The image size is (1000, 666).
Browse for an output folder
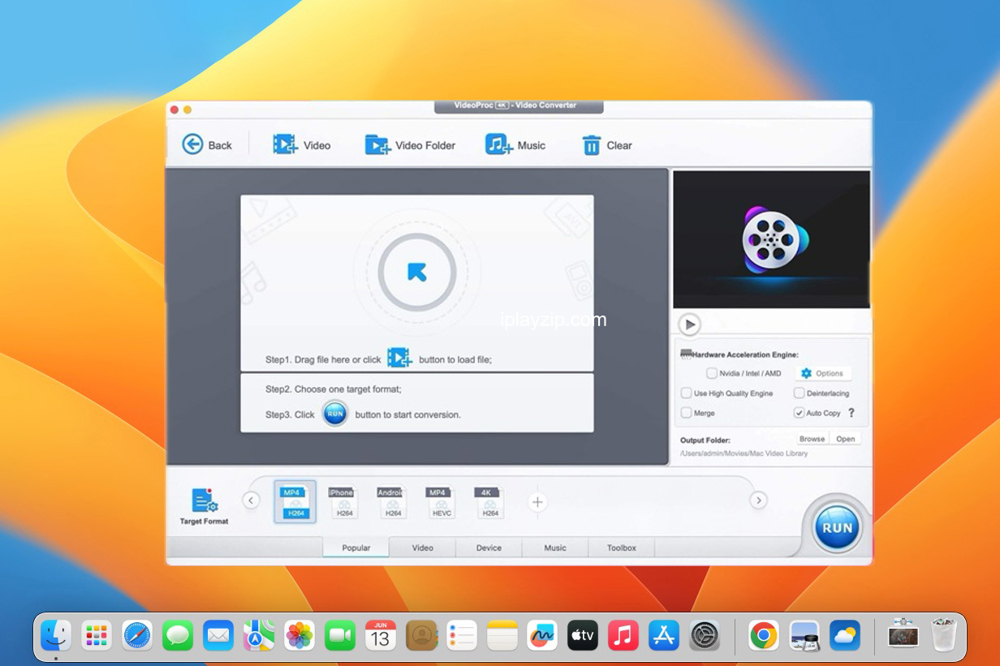812,439
